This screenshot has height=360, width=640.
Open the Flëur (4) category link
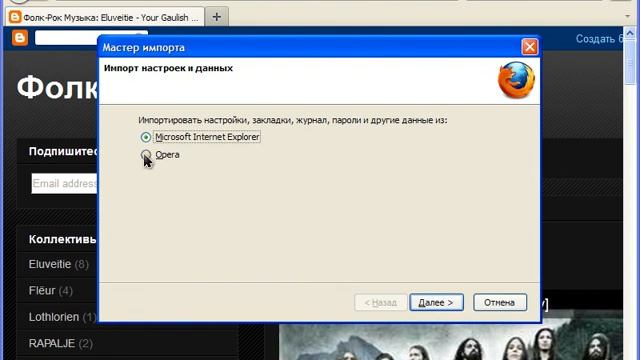pyautogui.click(x=51, y=291)
